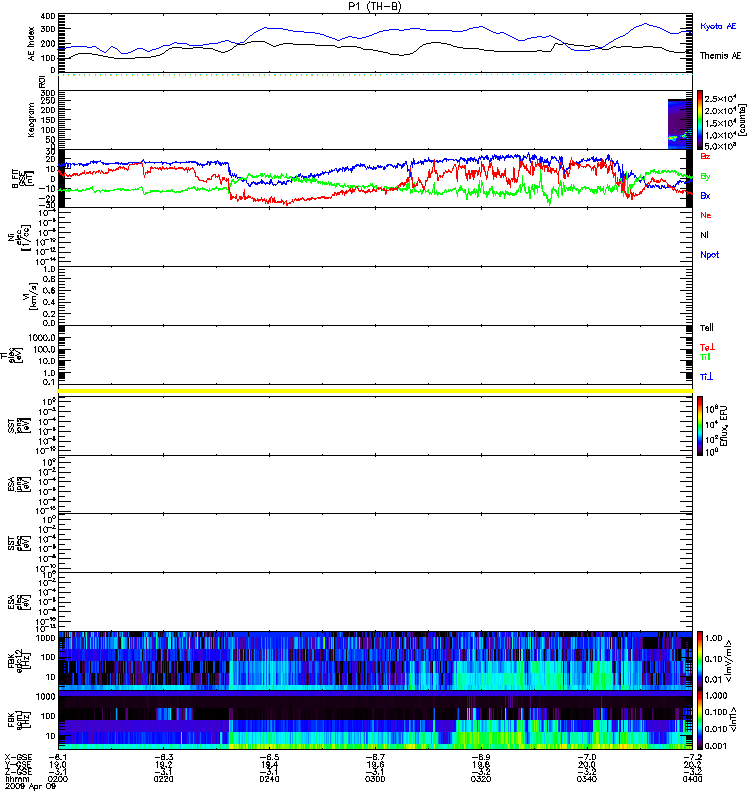Viewport: 750px width, 800px height.
Task: Click the AE Index axis label
Action: coord(32,44)
